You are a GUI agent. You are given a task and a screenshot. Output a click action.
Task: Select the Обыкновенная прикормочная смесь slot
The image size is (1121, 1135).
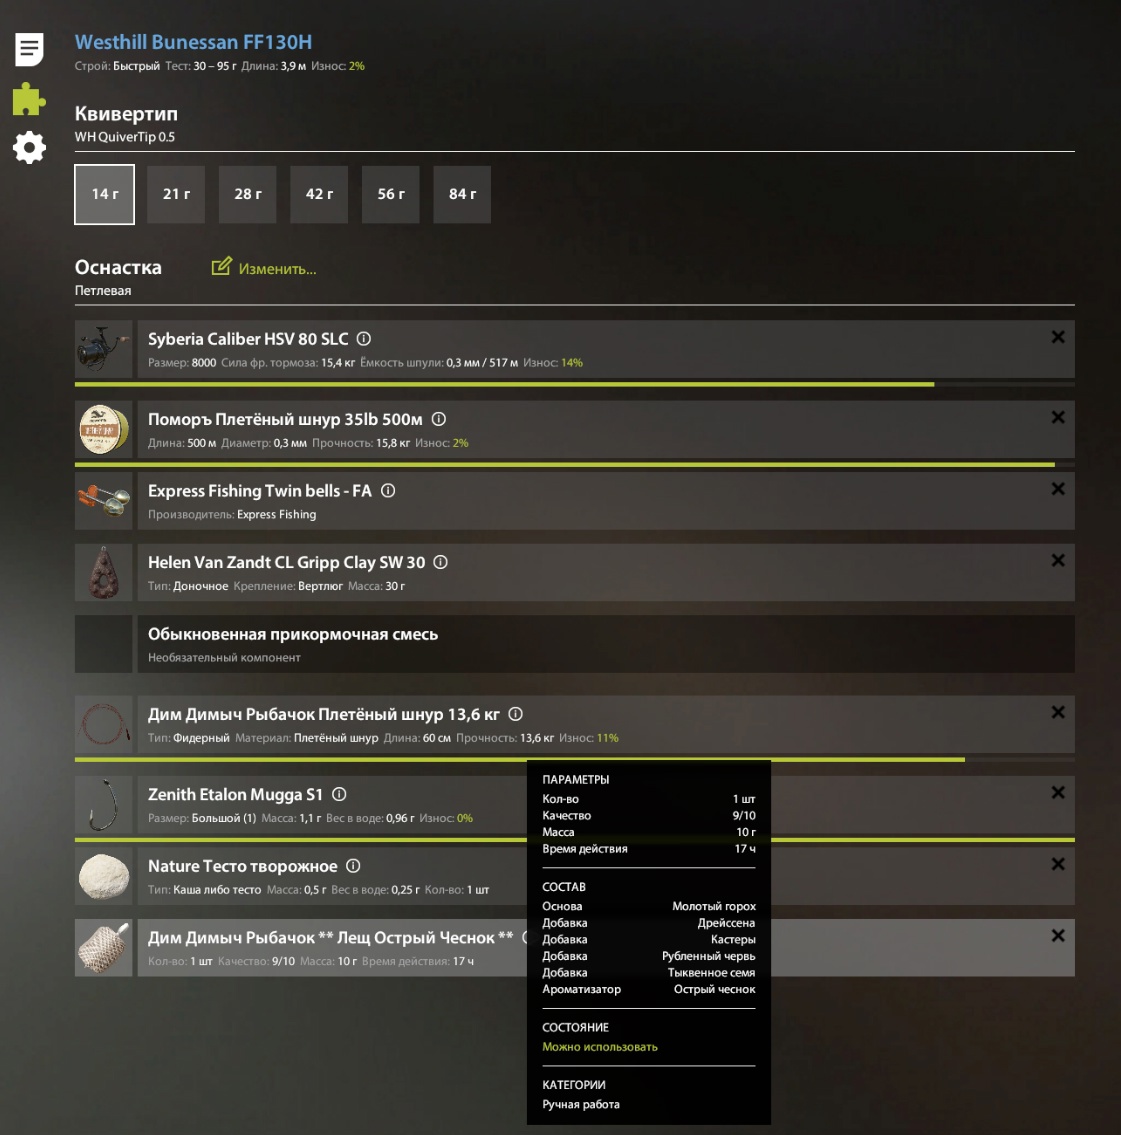606,644
